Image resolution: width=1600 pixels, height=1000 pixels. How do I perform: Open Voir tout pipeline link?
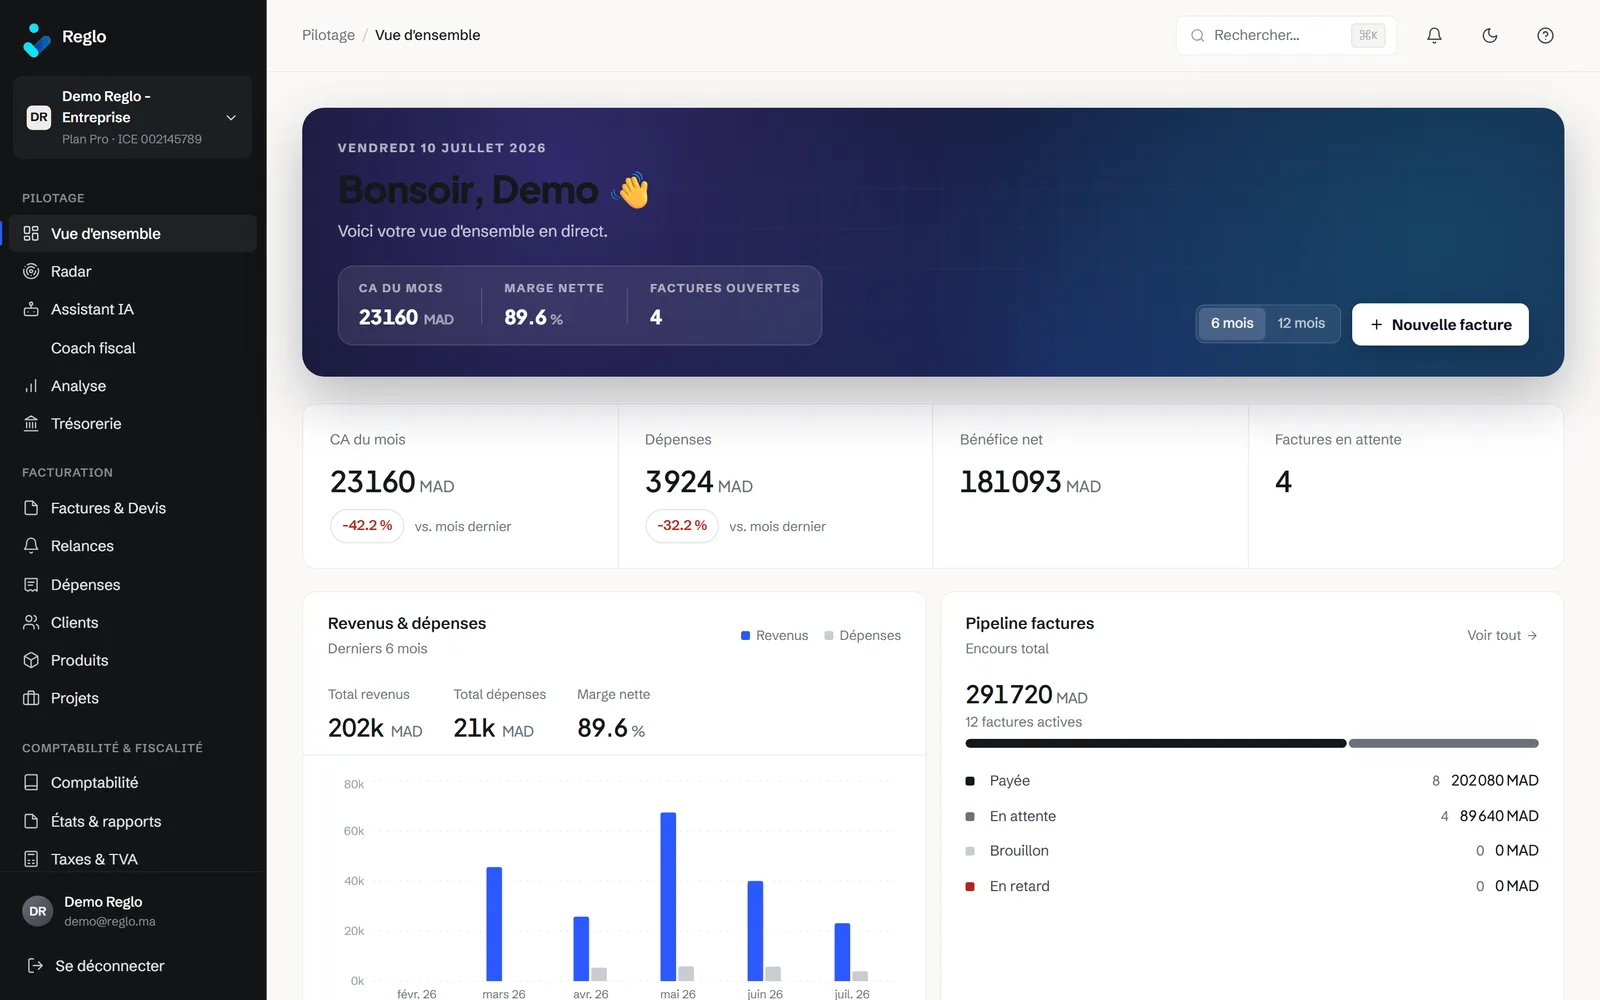[x=1502, y=635]
